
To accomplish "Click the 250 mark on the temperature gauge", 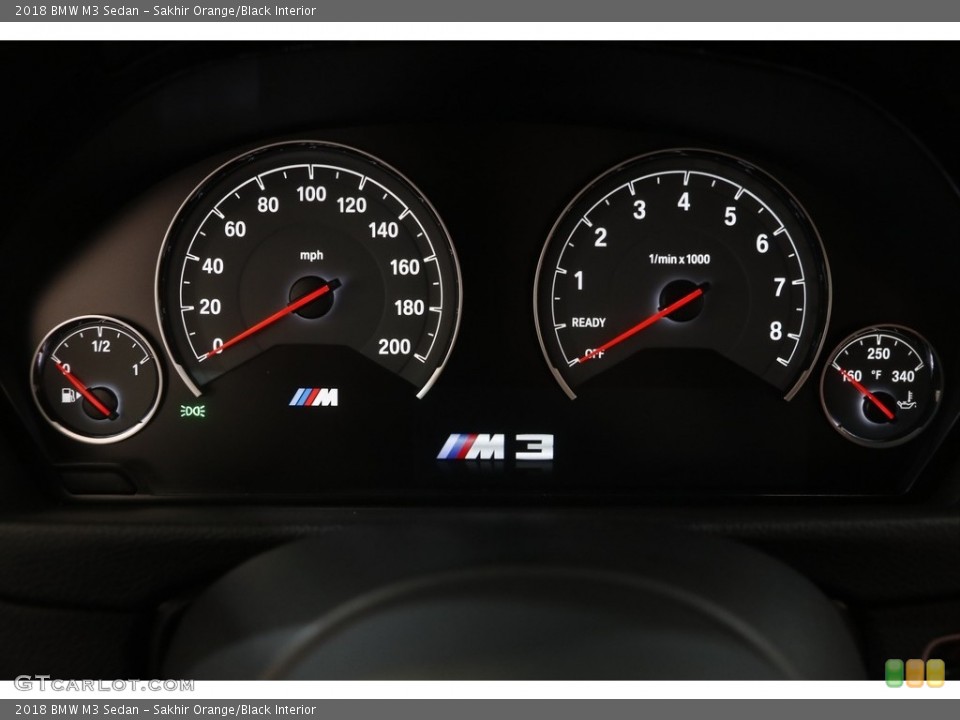I will point(878,353).
